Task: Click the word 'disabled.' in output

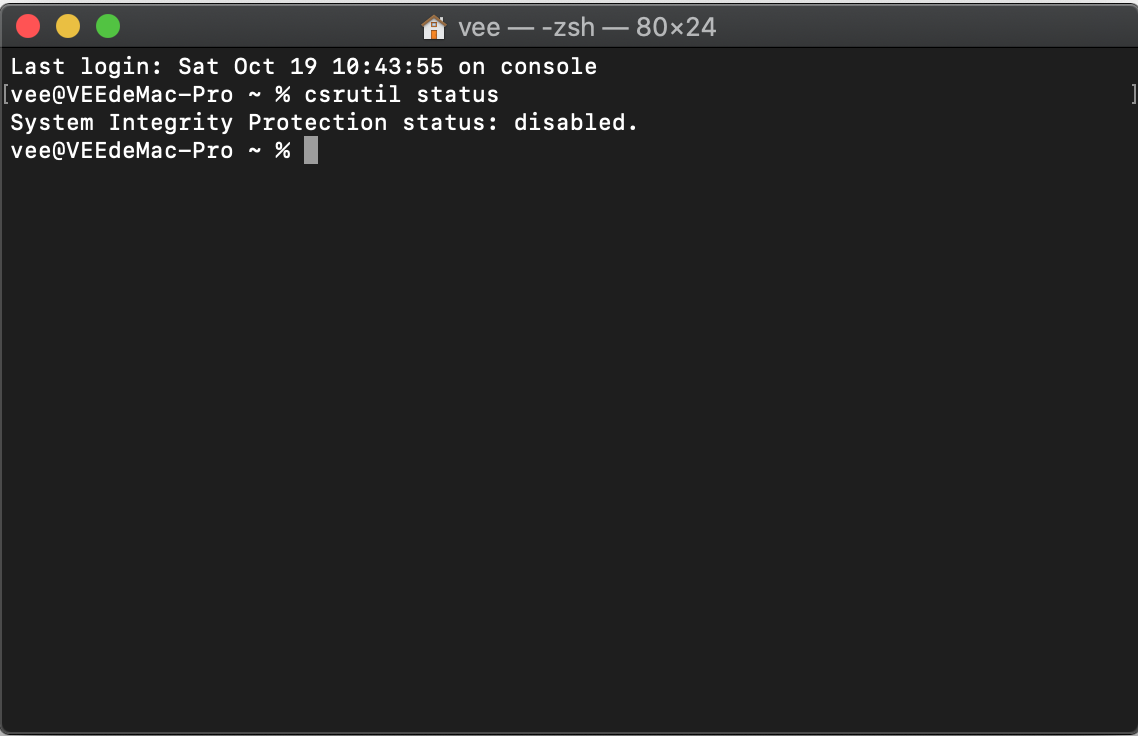Action: click(x=576, y=122)
